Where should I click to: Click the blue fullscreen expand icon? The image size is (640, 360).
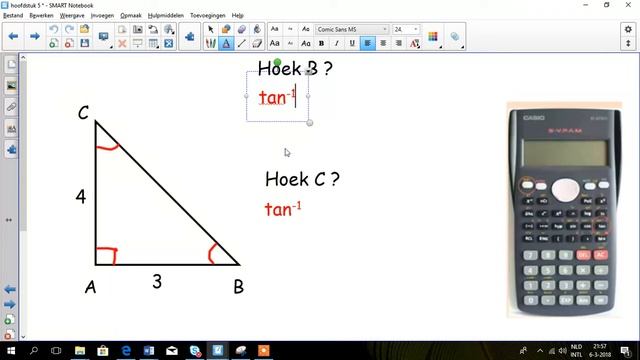point(169,43)
